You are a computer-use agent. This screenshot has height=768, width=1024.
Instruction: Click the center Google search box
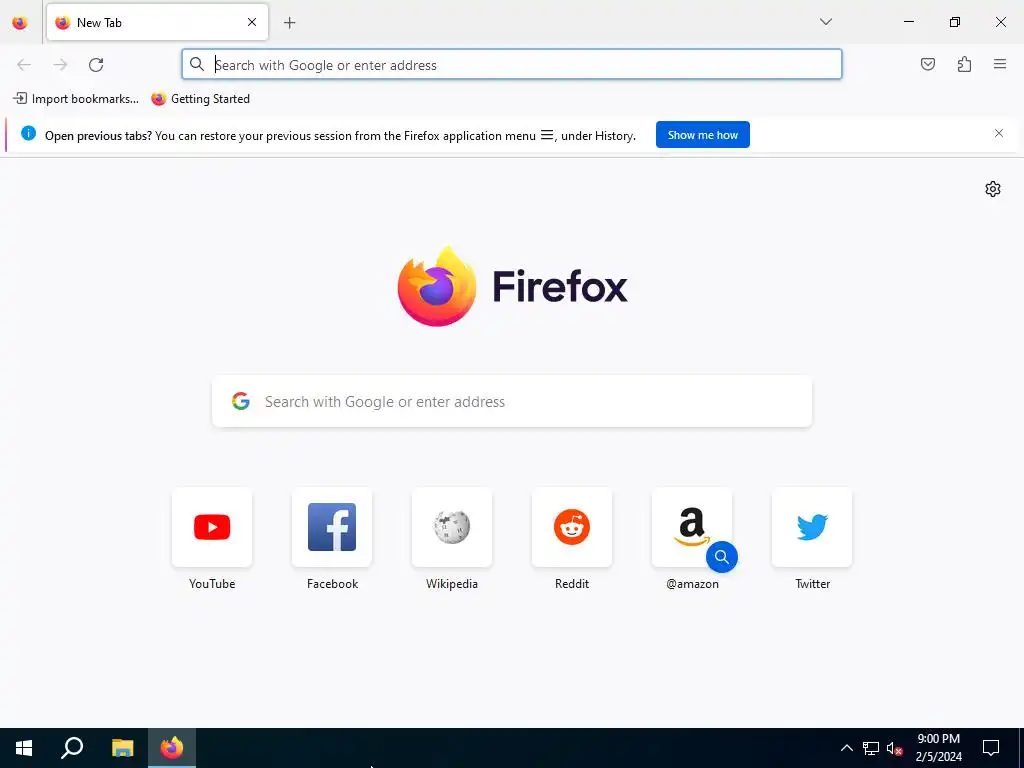tap(512, 402)
